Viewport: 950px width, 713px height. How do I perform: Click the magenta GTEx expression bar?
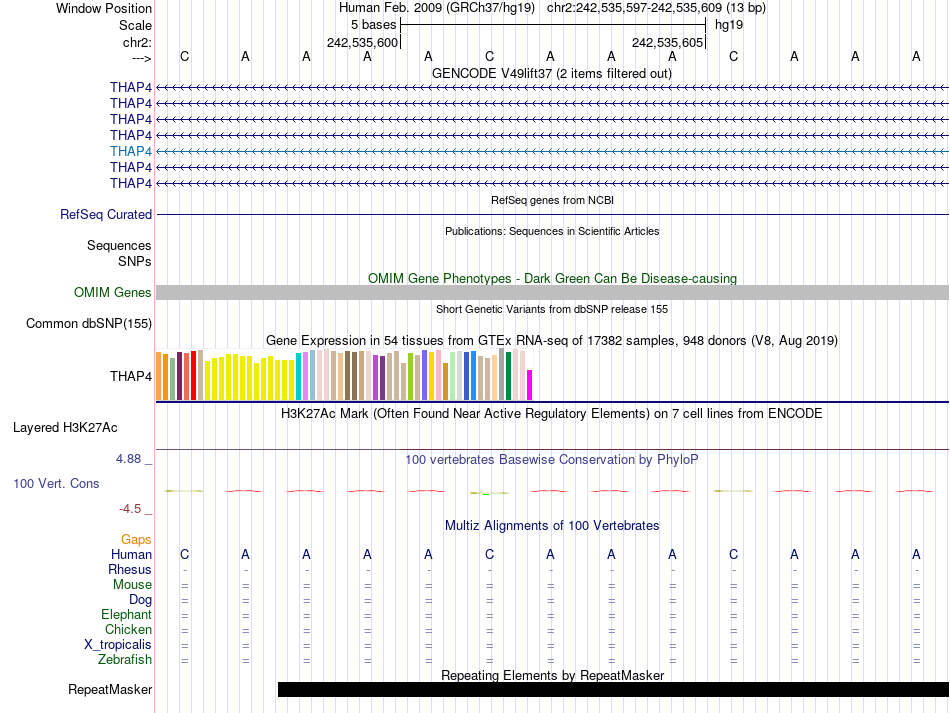[x=530, y=385]
